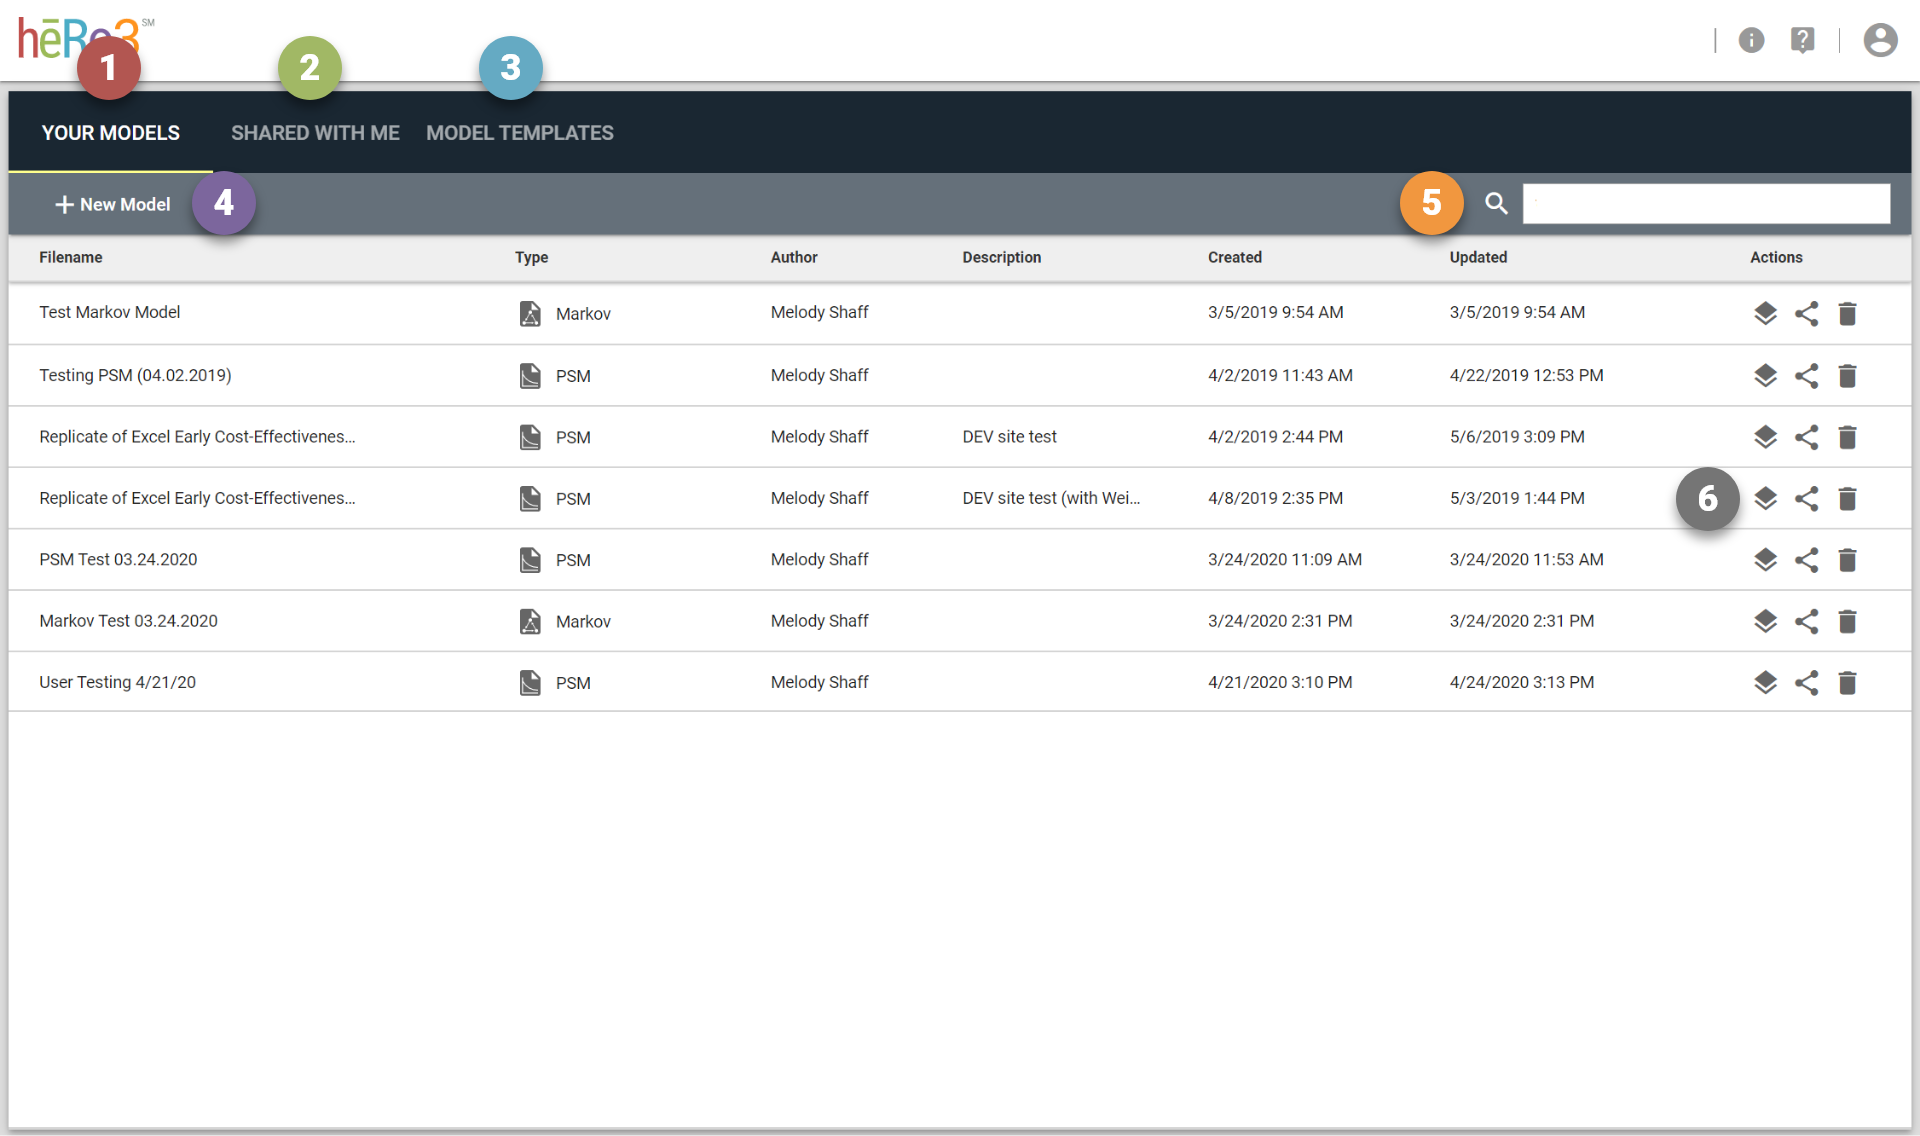The width and height of the screenshot is (1920, 1136).
Task: Create a New Model
Action: 112,204
